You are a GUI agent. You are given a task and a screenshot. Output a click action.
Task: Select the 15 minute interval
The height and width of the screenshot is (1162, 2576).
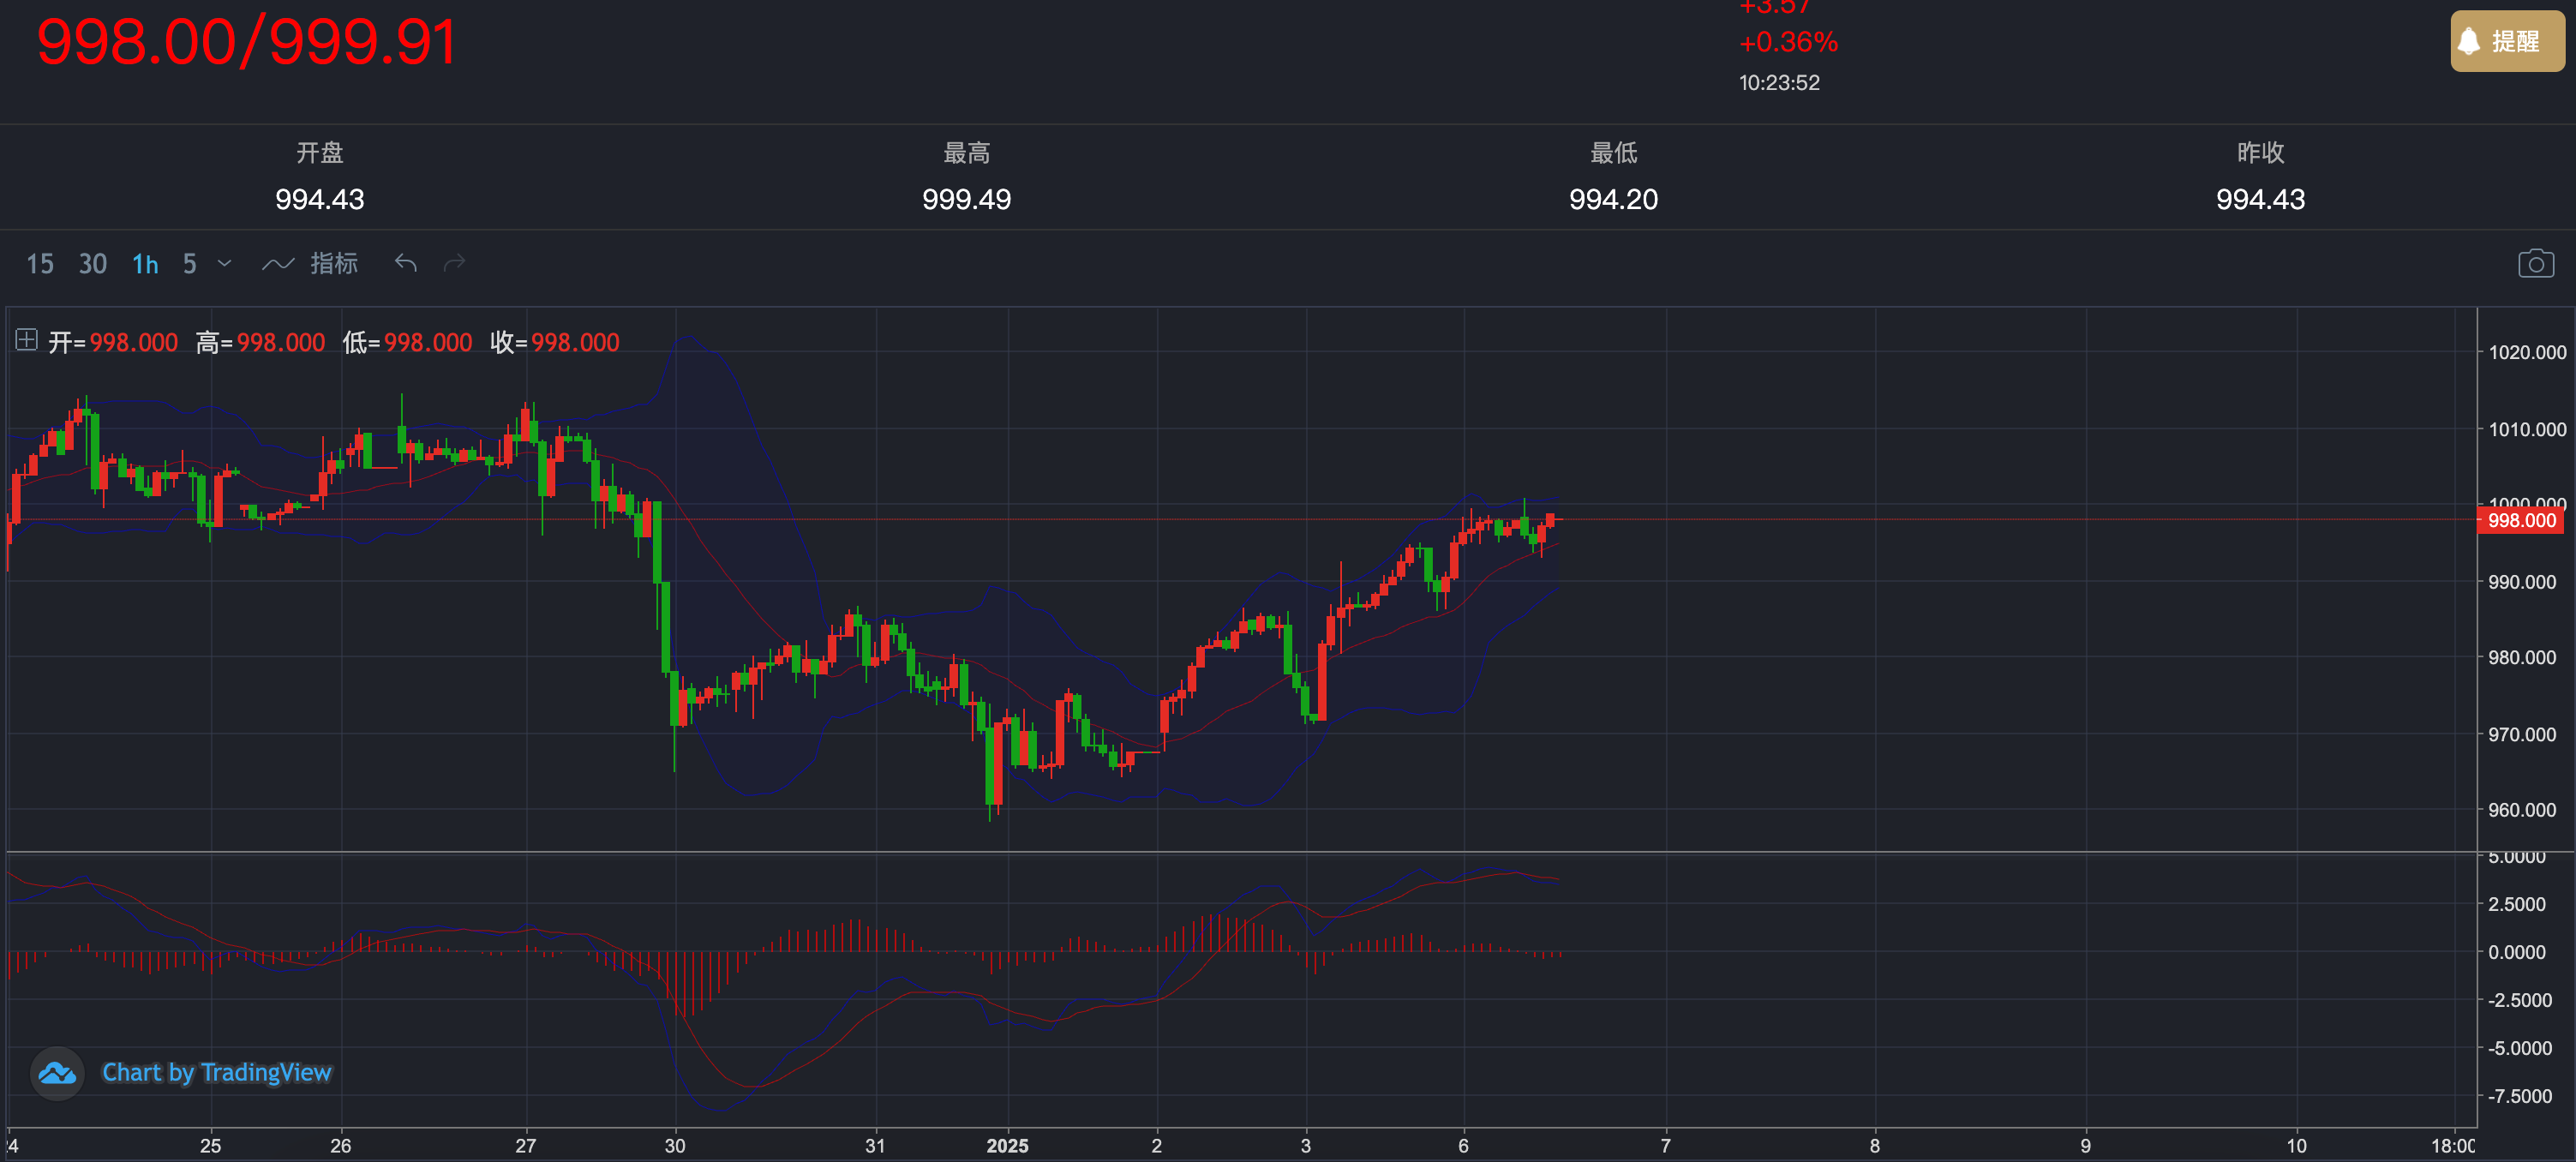tap(40, 264)
